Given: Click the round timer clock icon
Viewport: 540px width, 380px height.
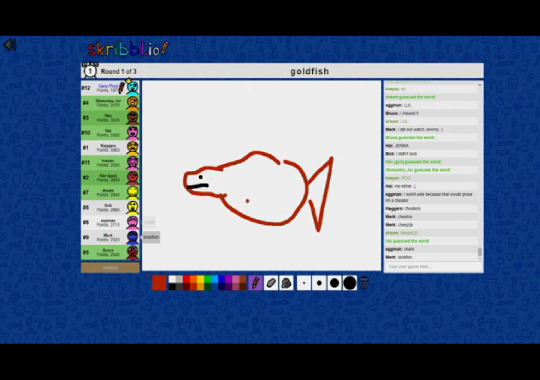Looking at the screenshot, I should pyautogui.click(x=90, y=71).
